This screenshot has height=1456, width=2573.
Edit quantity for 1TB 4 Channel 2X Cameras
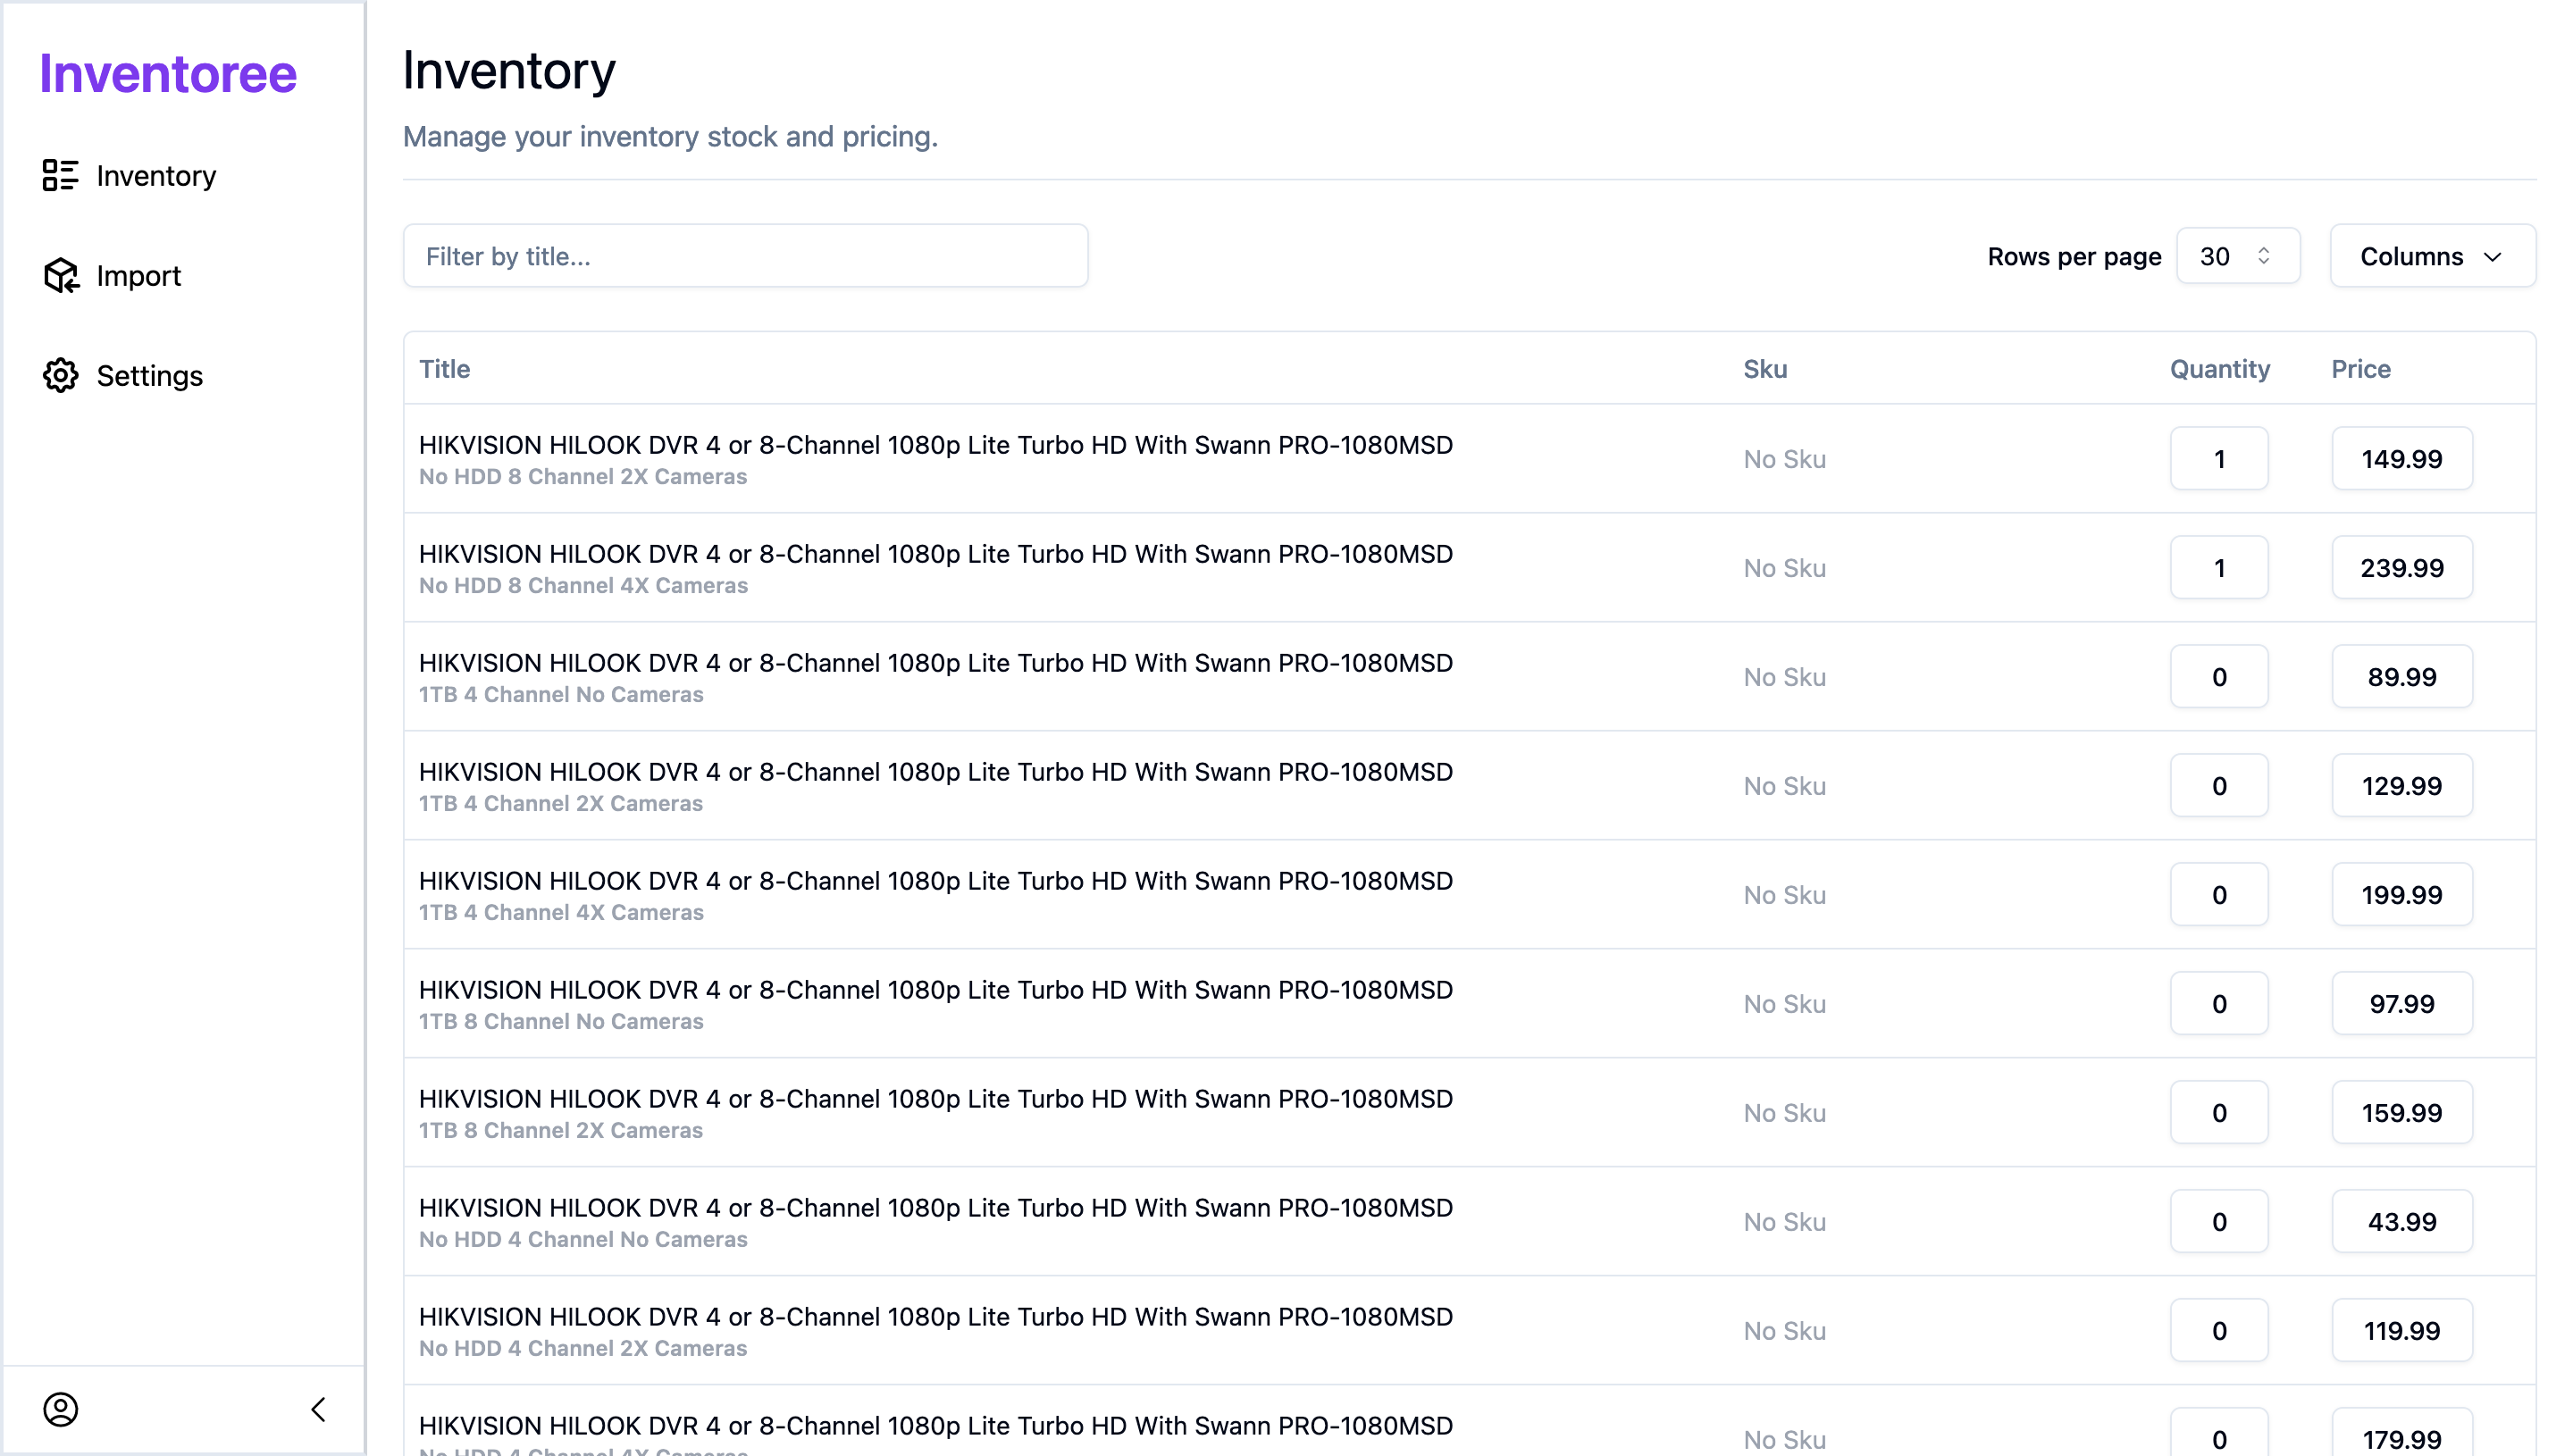tap(2219, 785)
